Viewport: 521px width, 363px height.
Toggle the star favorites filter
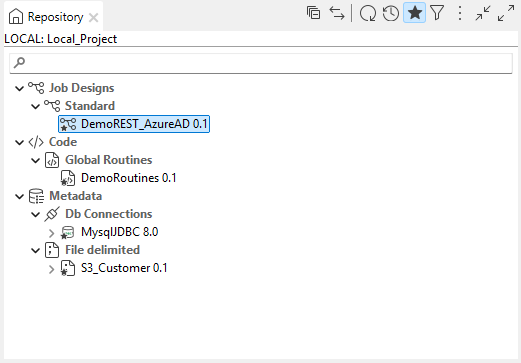414,13
